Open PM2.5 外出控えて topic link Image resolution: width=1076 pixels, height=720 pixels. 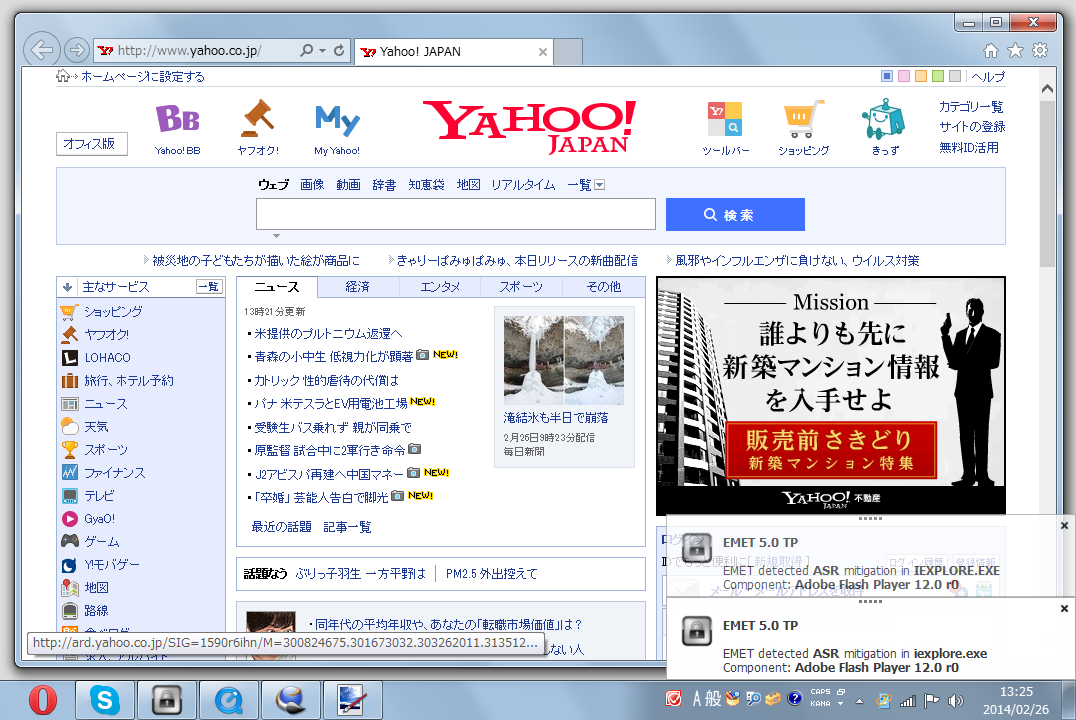click(x=491, y=574)
